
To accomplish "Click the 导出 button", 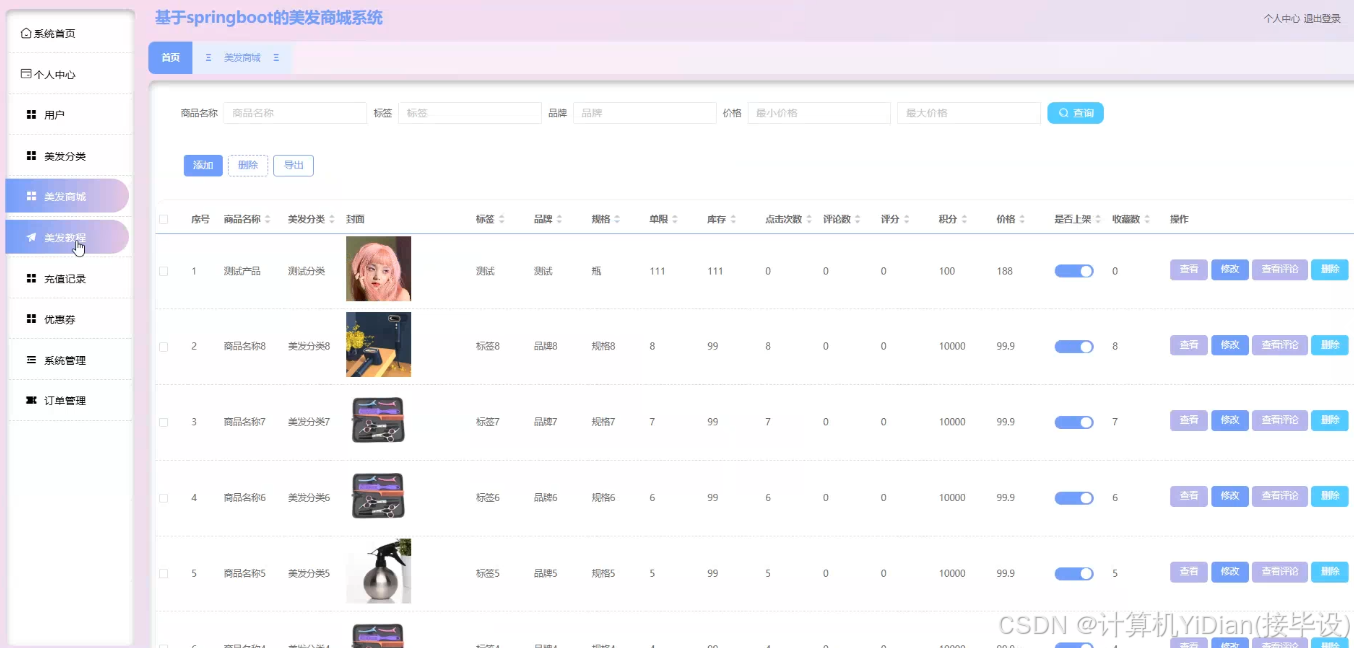I will click(293, 165).
